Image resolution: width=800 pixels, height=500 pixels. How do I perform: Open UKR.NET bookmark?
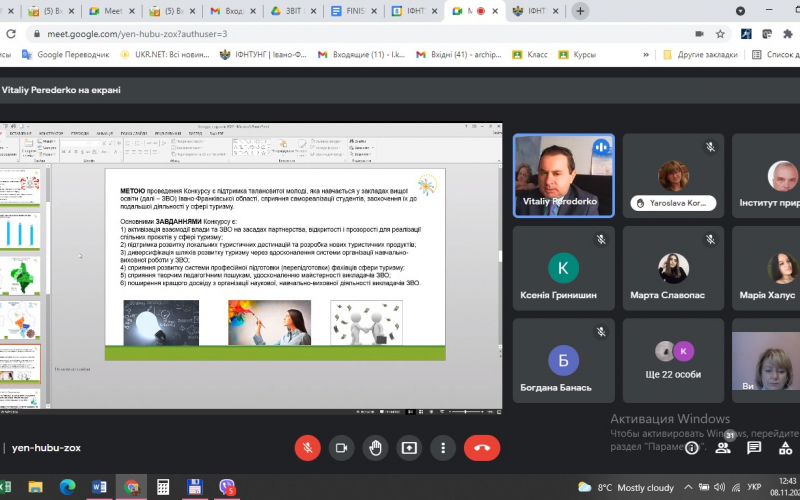point(164,54)
